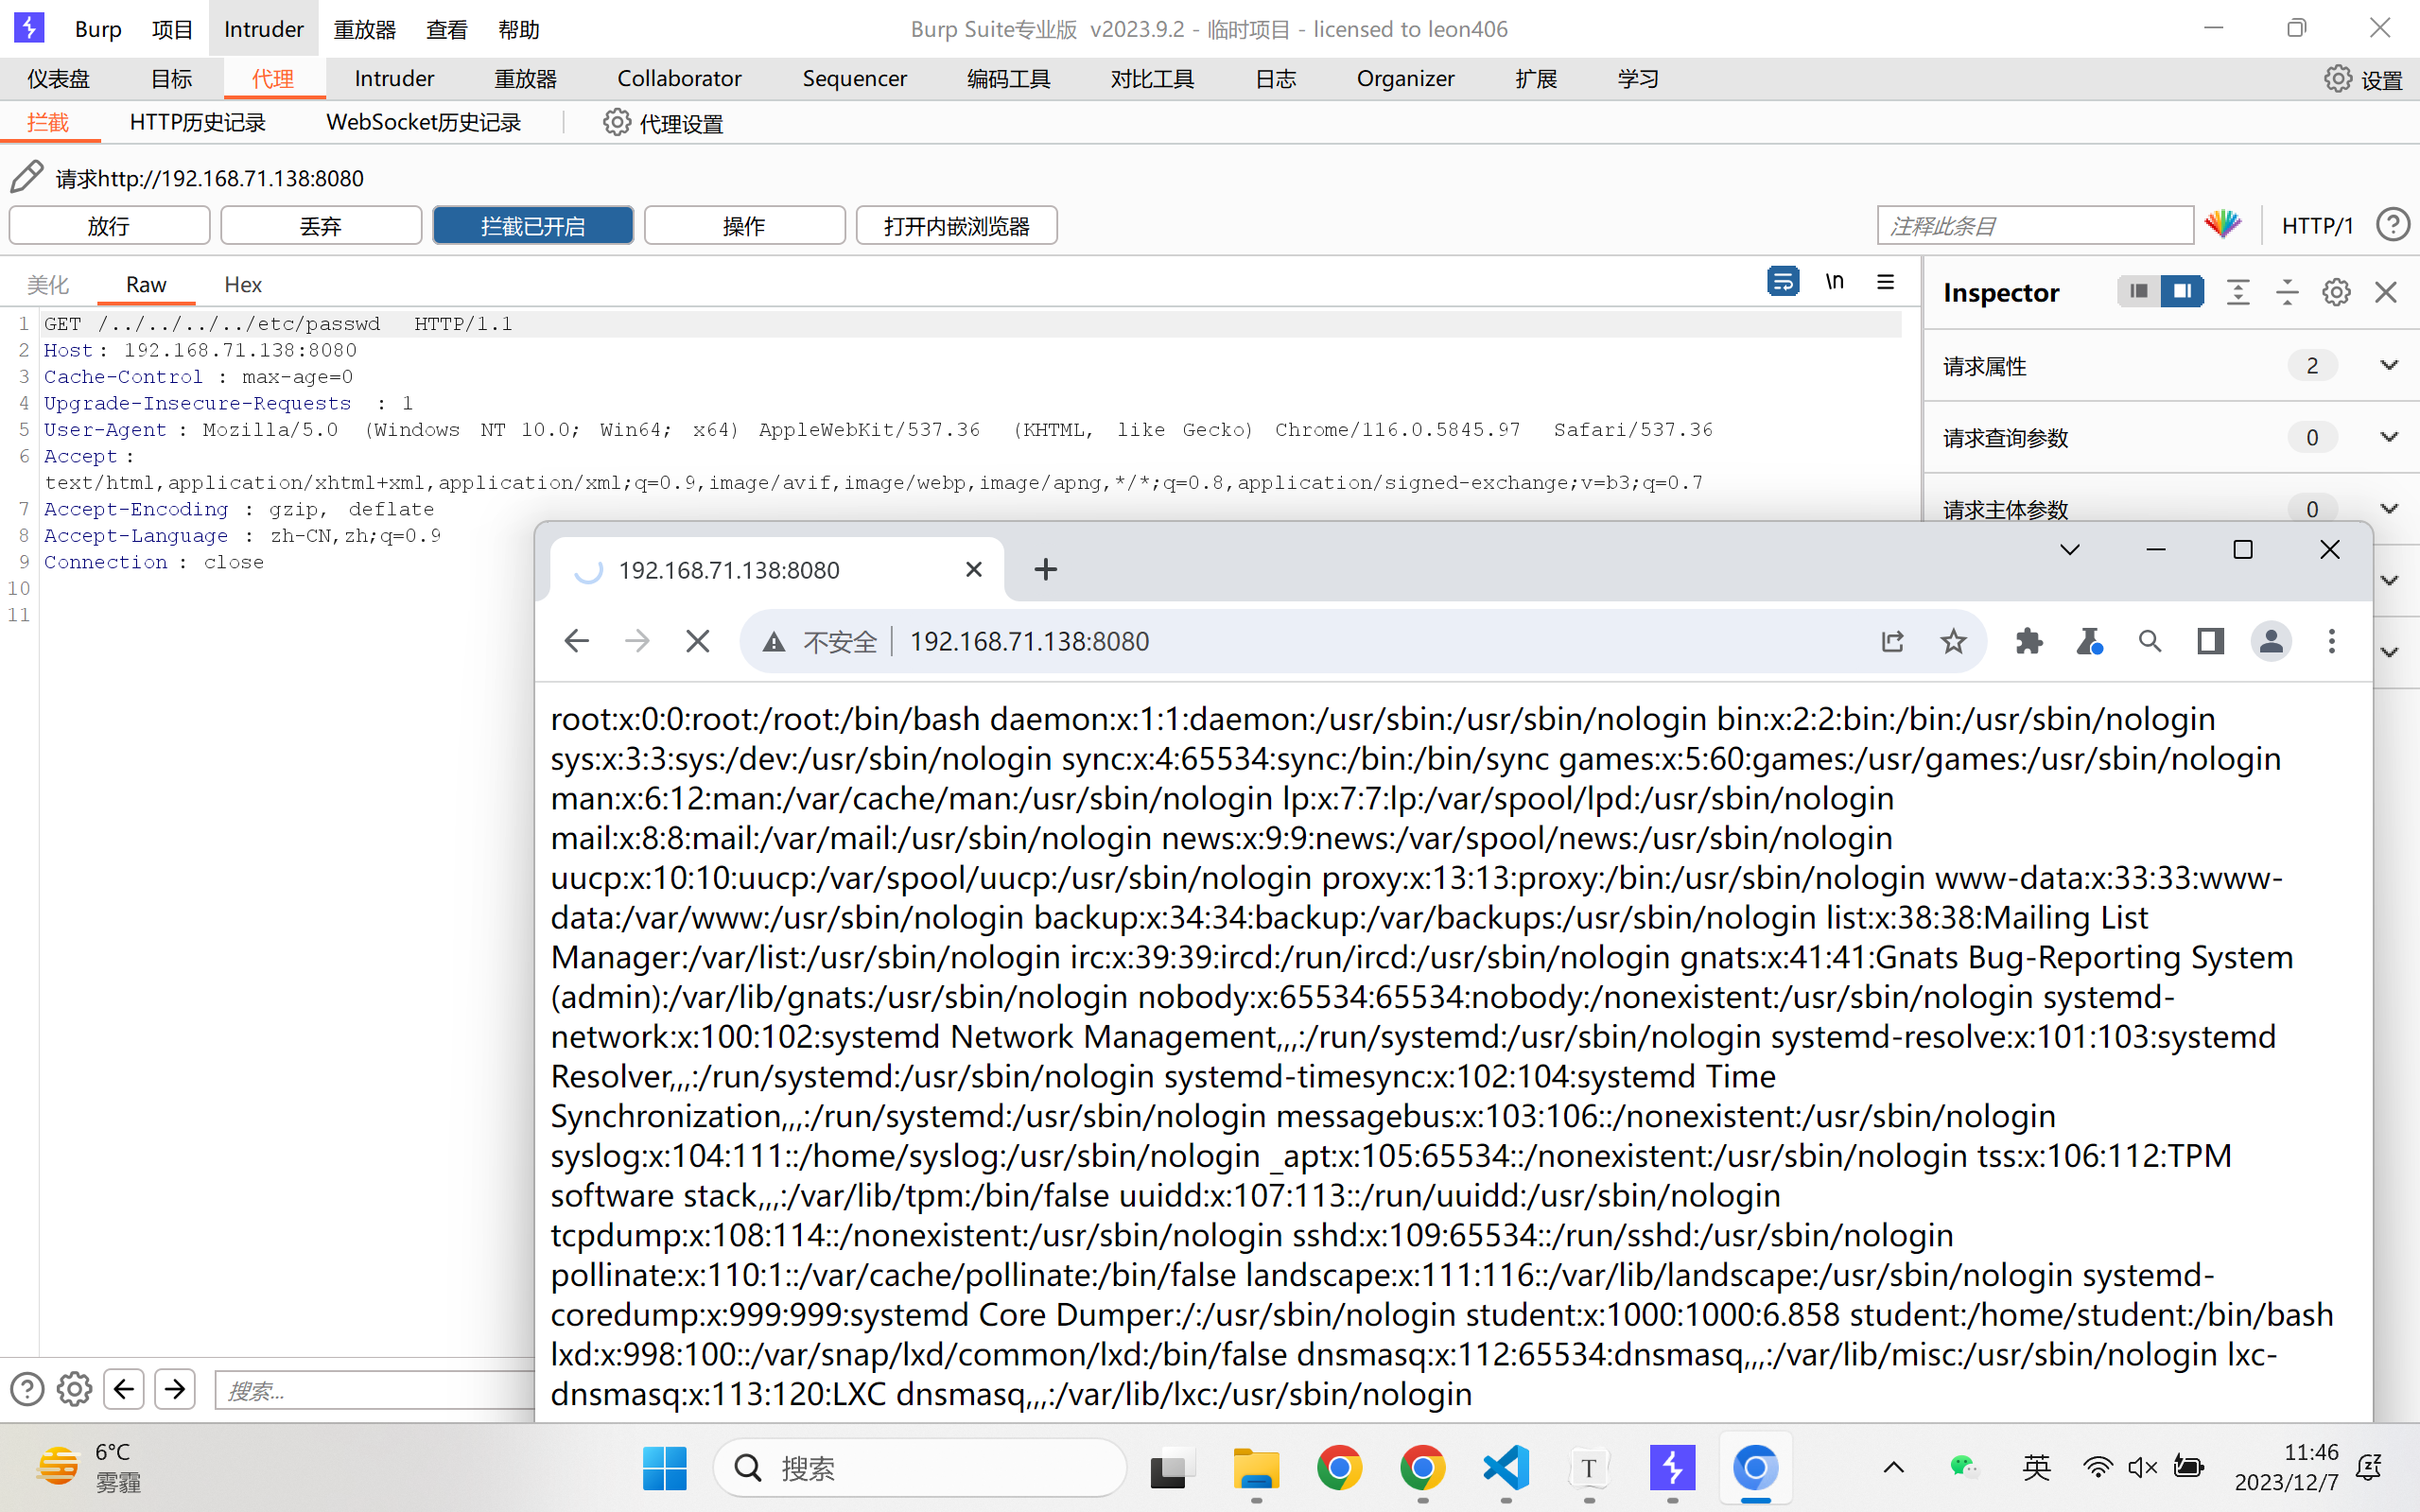Click the browser bookmark star icon
This screenshot has width=2420, height=1512.
click(x=1953, y=641)
